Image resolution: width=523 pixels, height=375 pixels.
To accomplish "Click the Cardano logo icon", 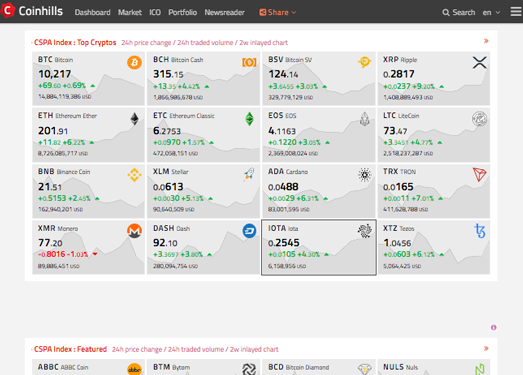I will 365,175.
